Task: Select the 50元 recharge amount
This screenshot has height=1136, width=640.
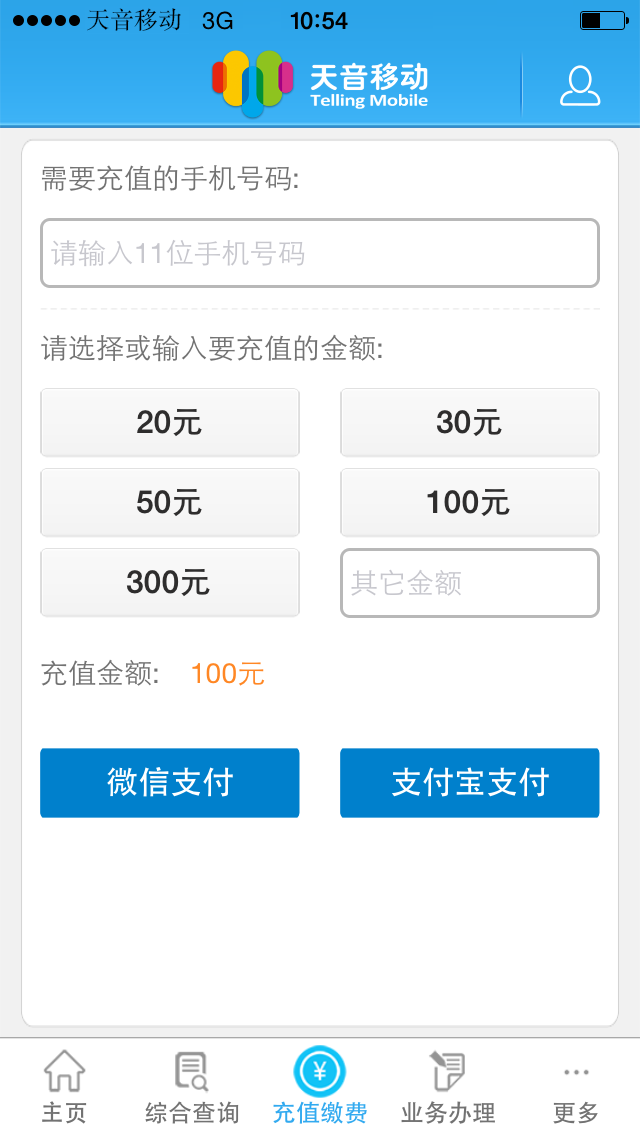Action: click(169, 502)
